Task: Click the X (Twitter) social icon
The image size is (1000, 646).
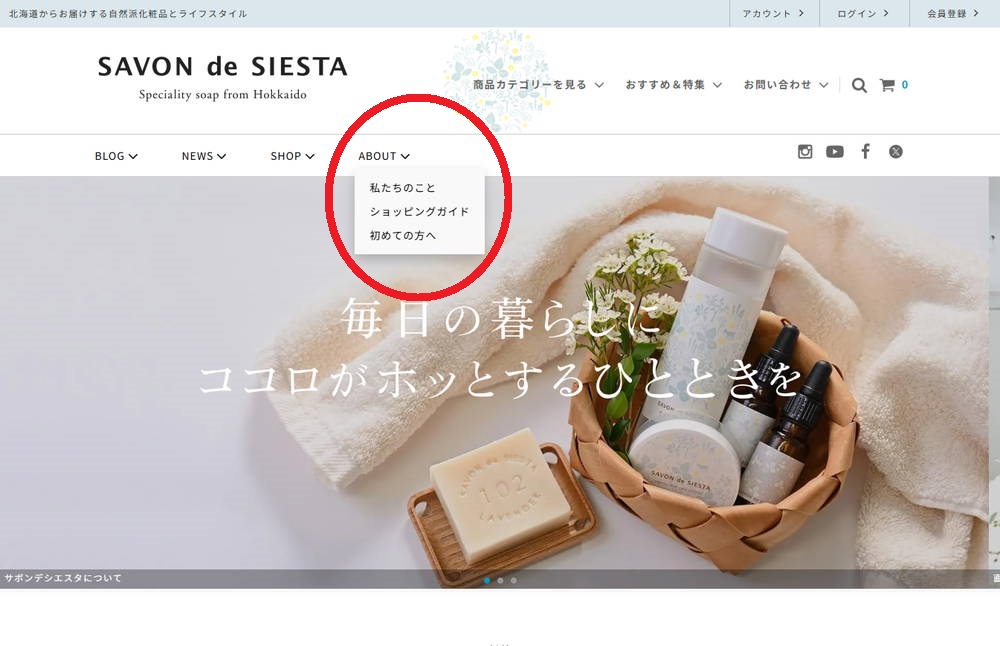Action: coord(896,152)
